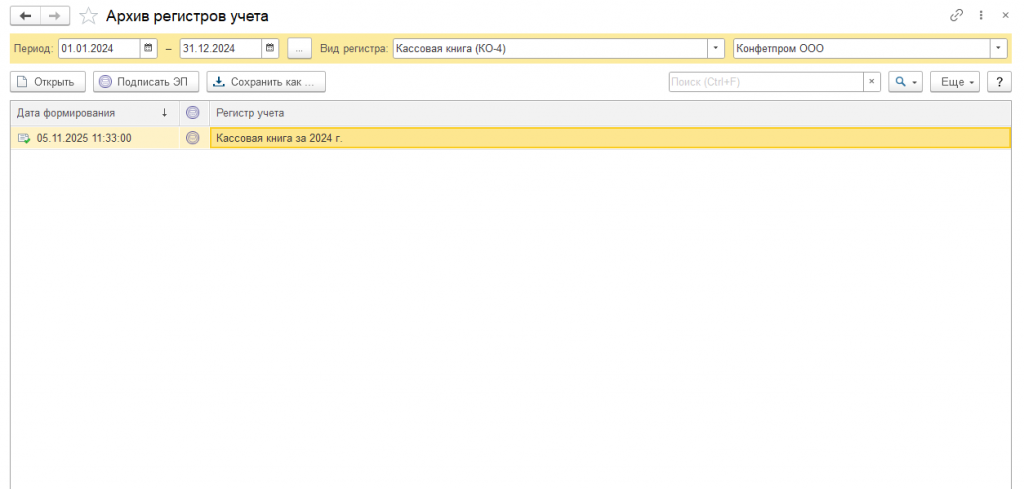1024x489 pixels.
Task: Expand the organization dropdown arrow
Action: tap(999, 48)
